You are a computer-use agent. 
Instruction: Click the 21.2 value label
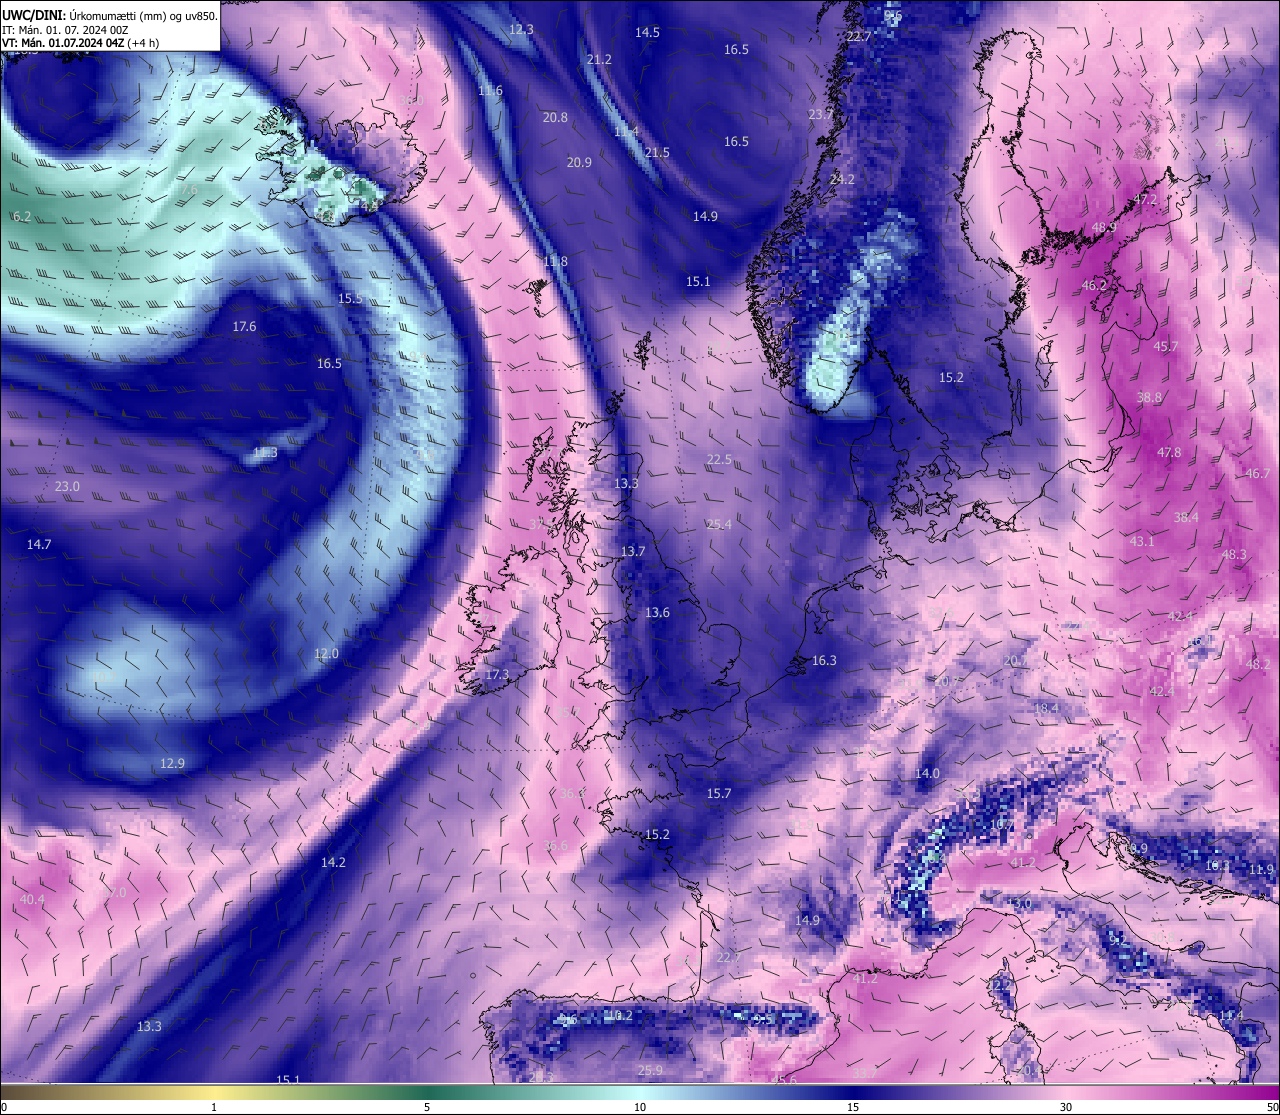pyautogui.click(x=599, y=60)
